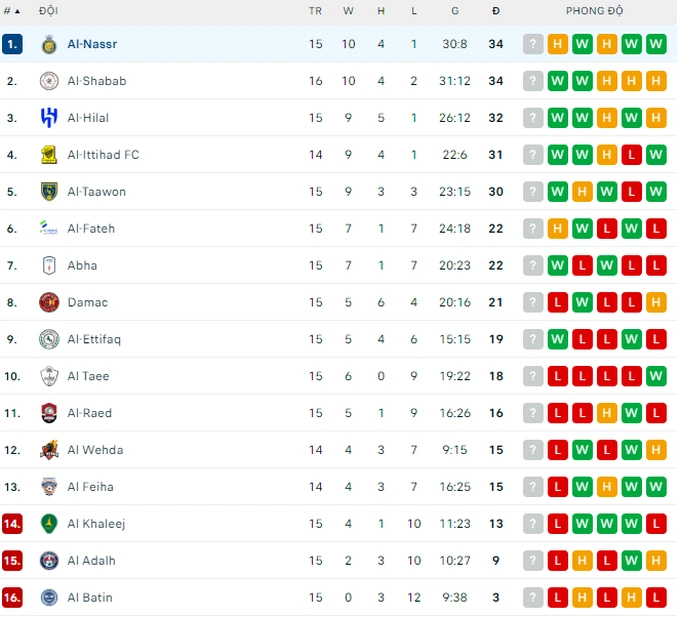Screen dimensions: 680x617
Task: Click the Al-Raed club emblem
Action: click(x=49, y=413)
